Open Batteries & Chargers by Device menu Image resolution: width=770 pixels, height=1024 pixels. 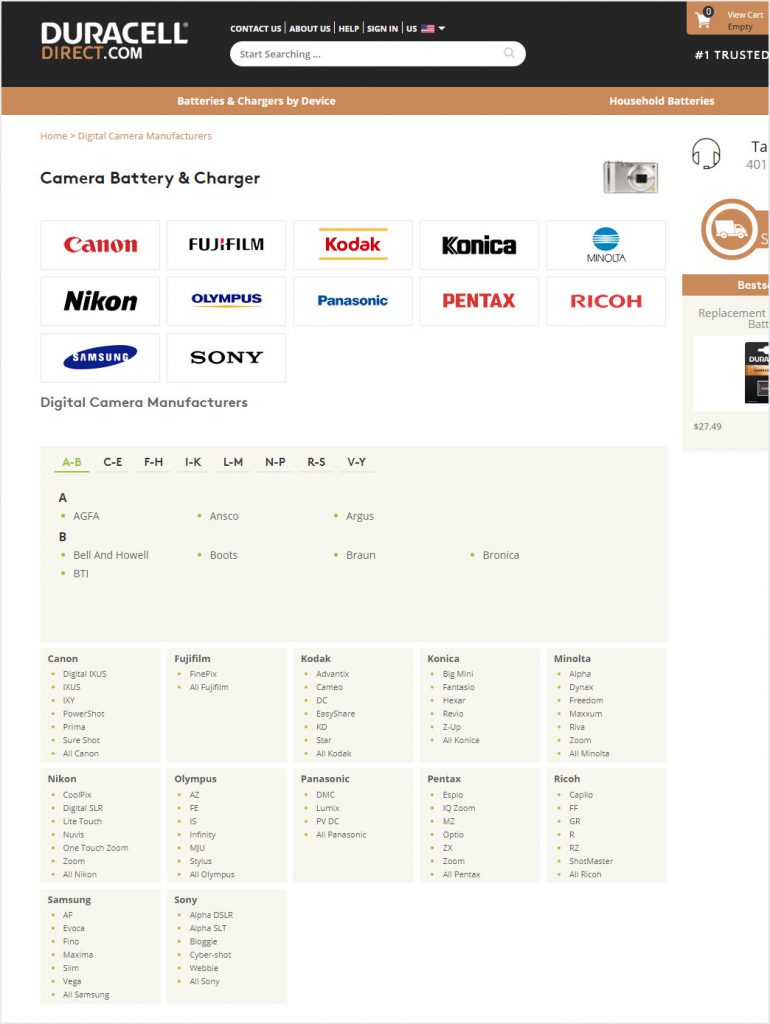[x=256, y=101]
